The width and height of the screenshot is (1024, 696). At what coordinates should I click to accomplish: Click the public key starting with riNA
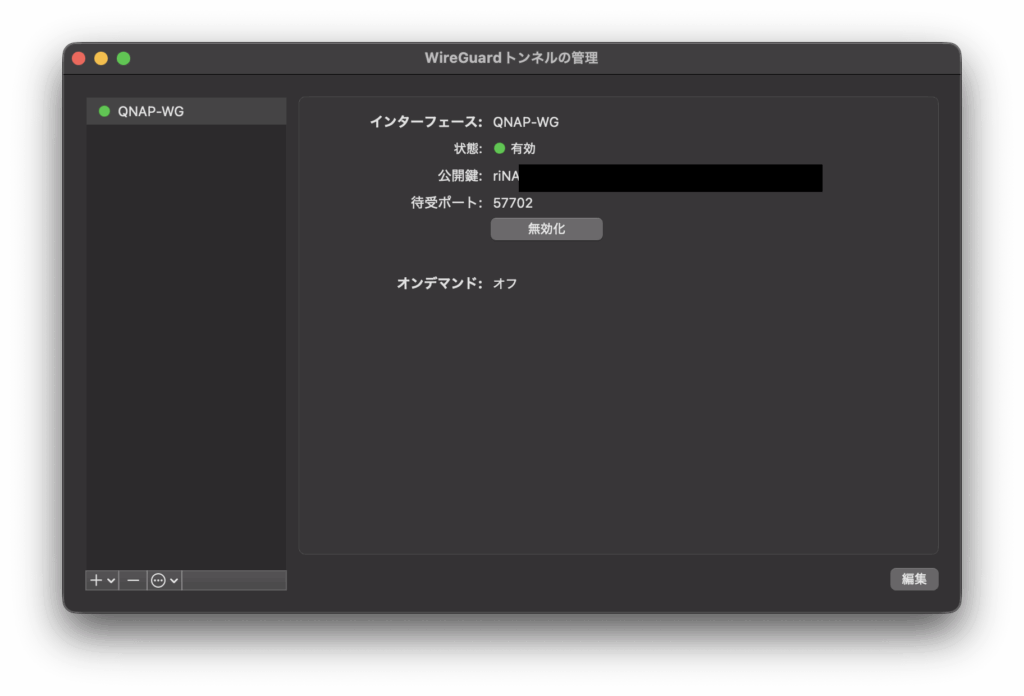pyautogui.click(x=505, y=176)
